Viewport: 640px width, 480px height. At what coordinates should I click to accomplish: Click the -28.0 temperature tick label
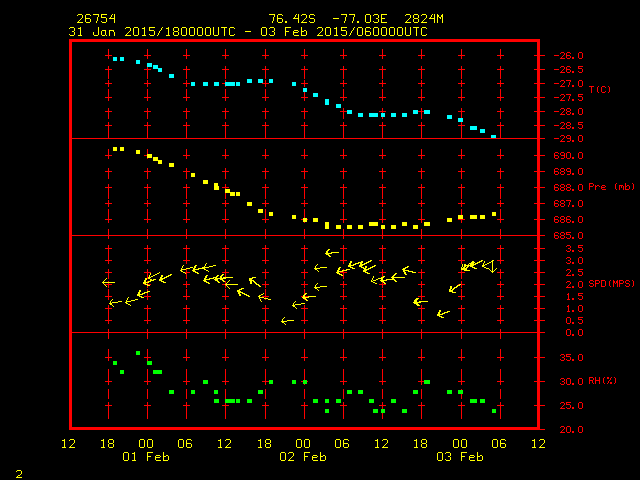(568, 112)
